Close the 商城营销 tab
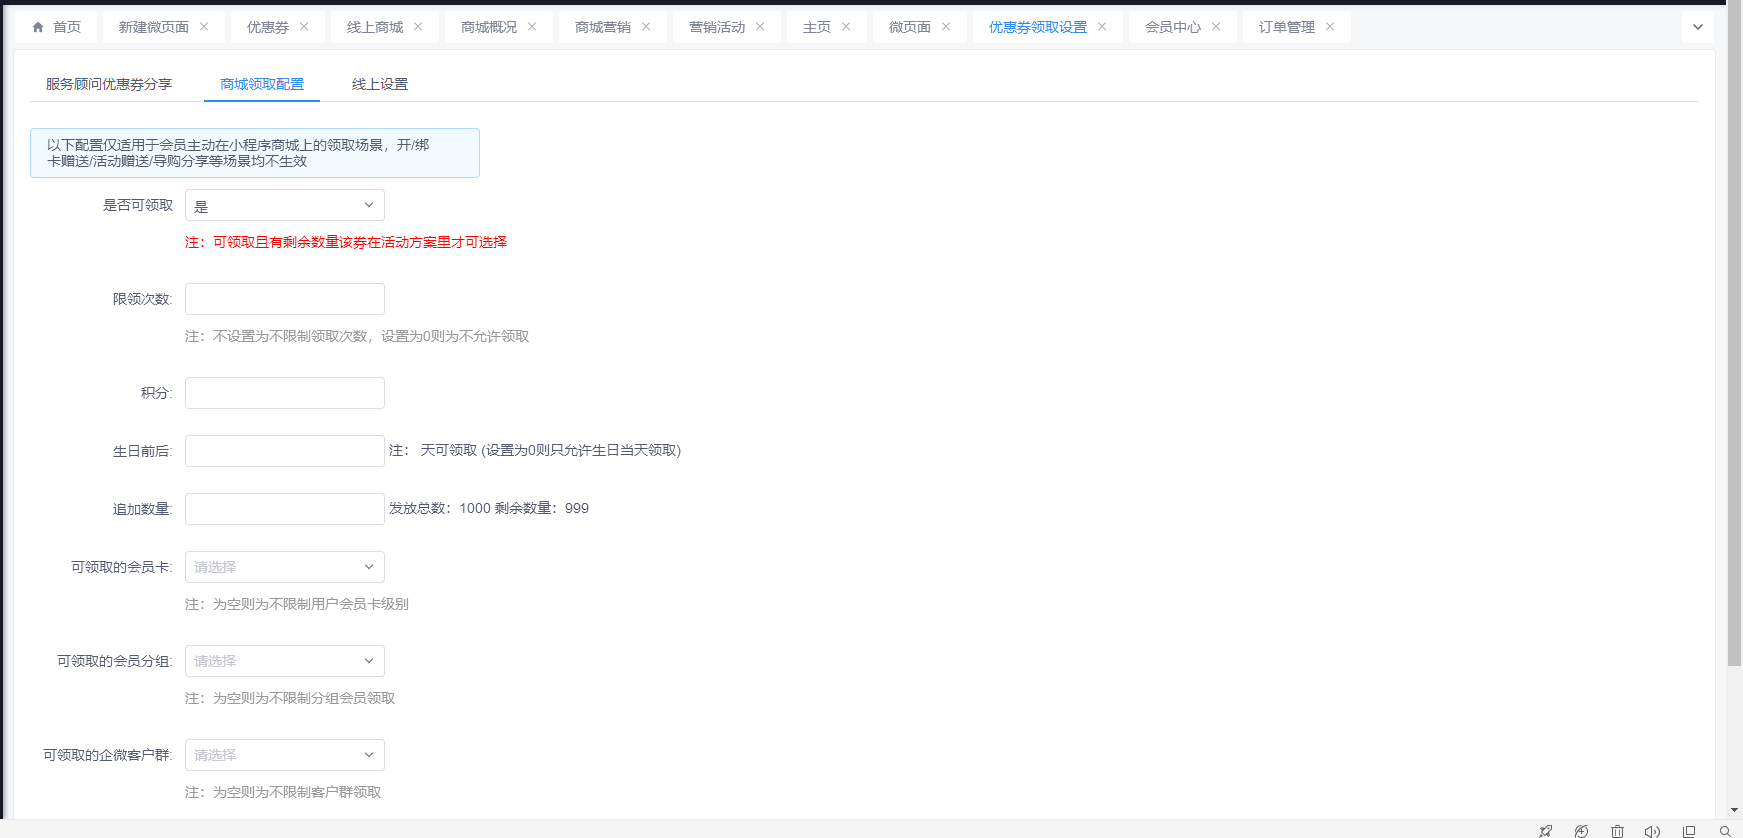Image resolution: width=1743 pixels, height=838 pixels. tap(646, 27)
